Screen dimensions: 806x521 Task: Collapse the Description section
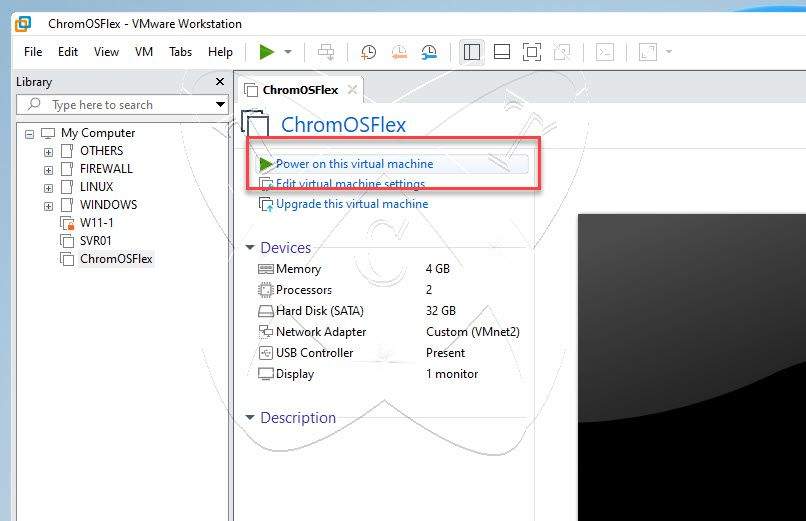[250, 418]
